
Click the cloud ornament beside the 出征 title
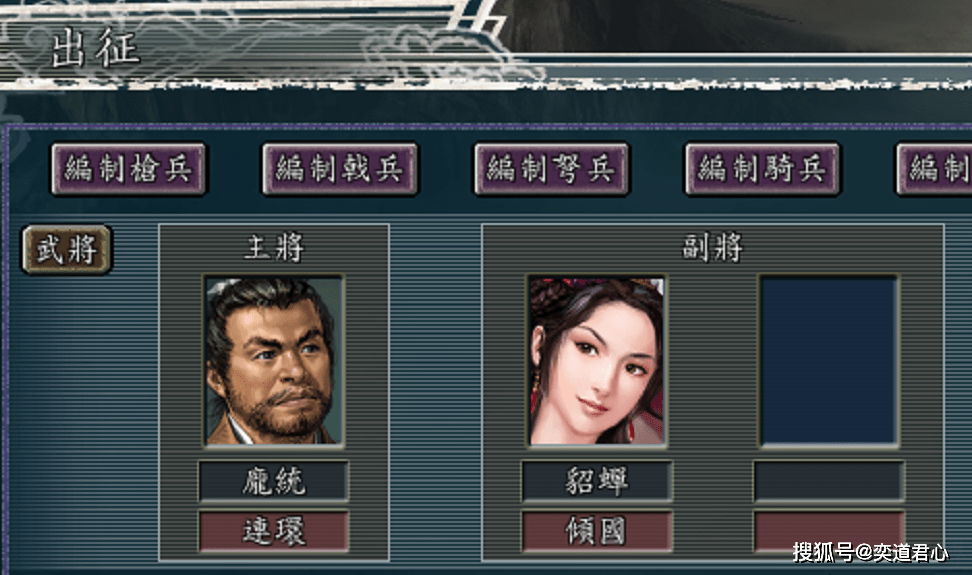click(x=434, y=53)
